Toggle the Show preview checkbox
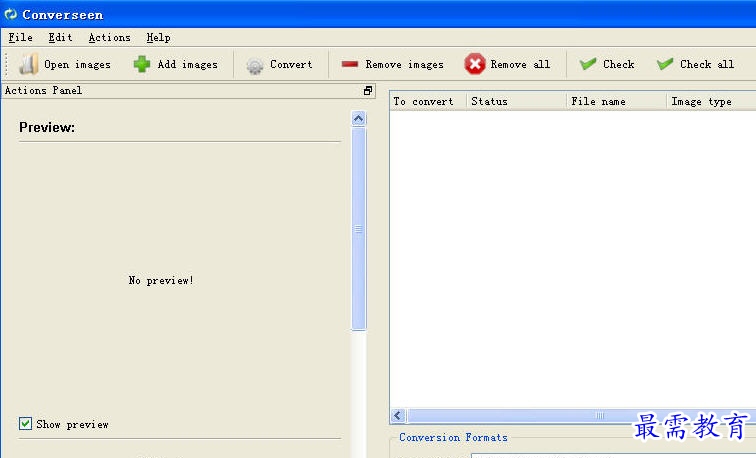This screenshot has width=756, height=458. [26, 423]
